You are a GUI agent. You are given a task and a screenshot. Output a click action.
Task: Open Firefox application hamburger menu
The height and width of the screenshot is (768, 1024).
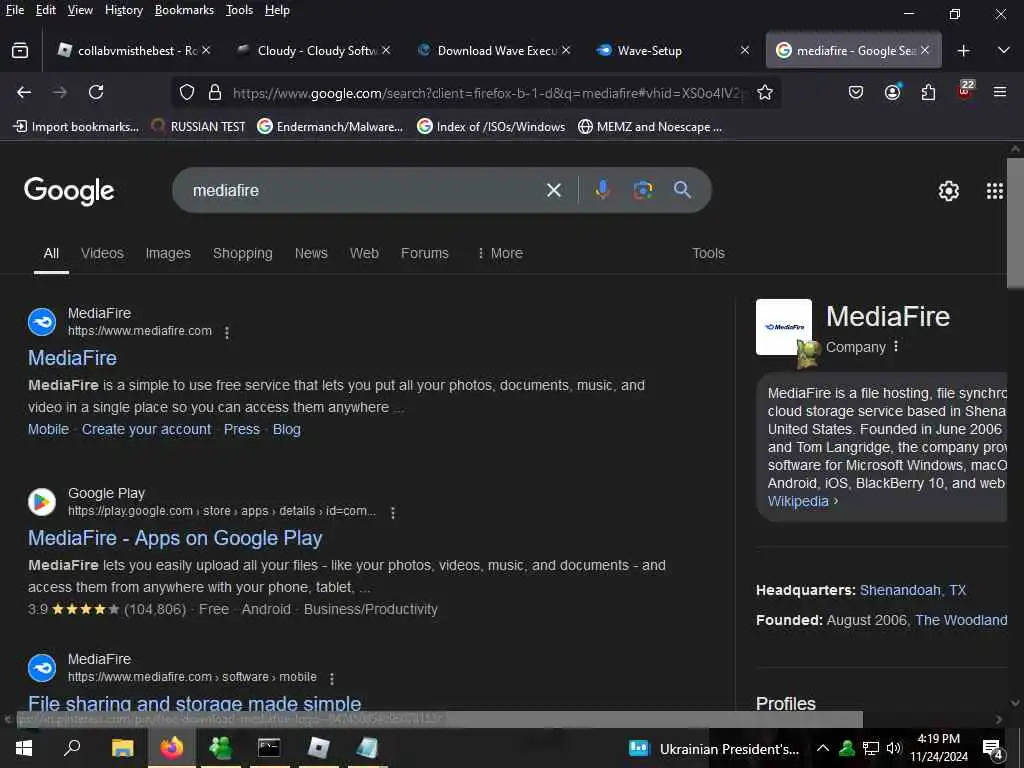pos(1000,92)
